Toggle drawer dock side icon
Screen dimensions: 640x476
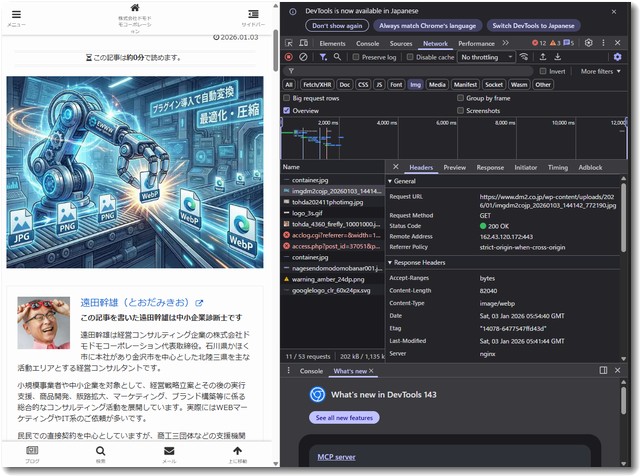pos(603,370)
